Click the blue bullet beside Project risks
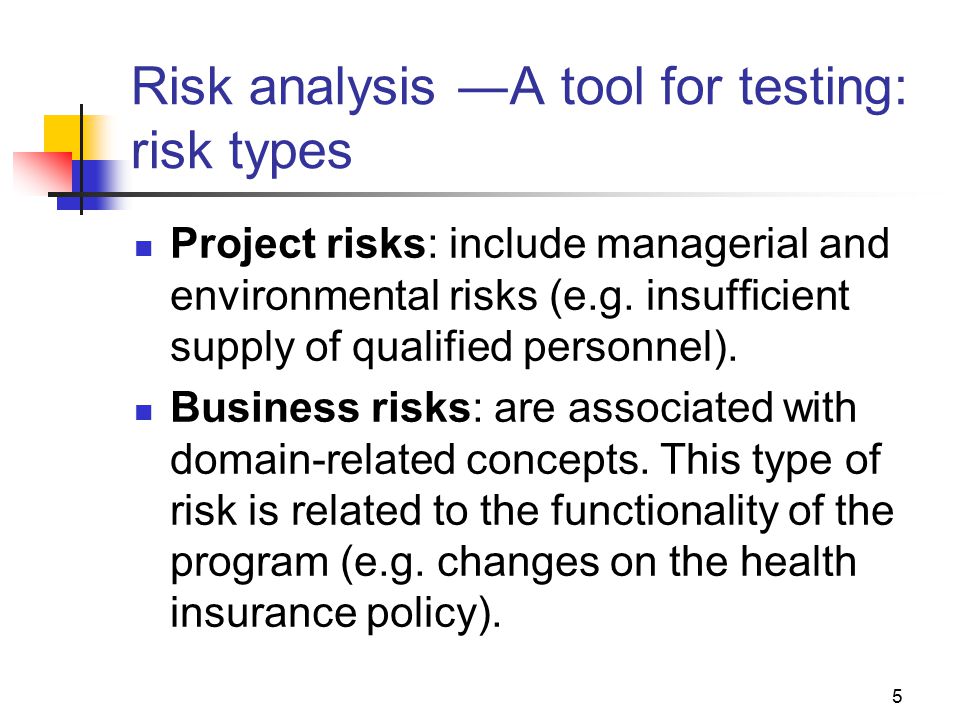The height and width of the screenshot is (720, 960). [x=144, y=248]
